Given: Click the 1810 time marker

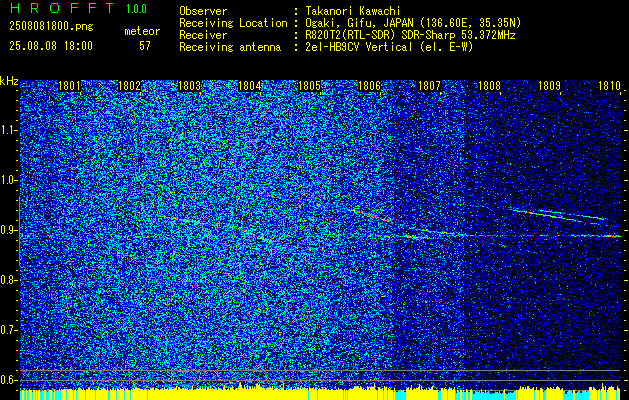Looking at the screenshot, I should (609, 86).
